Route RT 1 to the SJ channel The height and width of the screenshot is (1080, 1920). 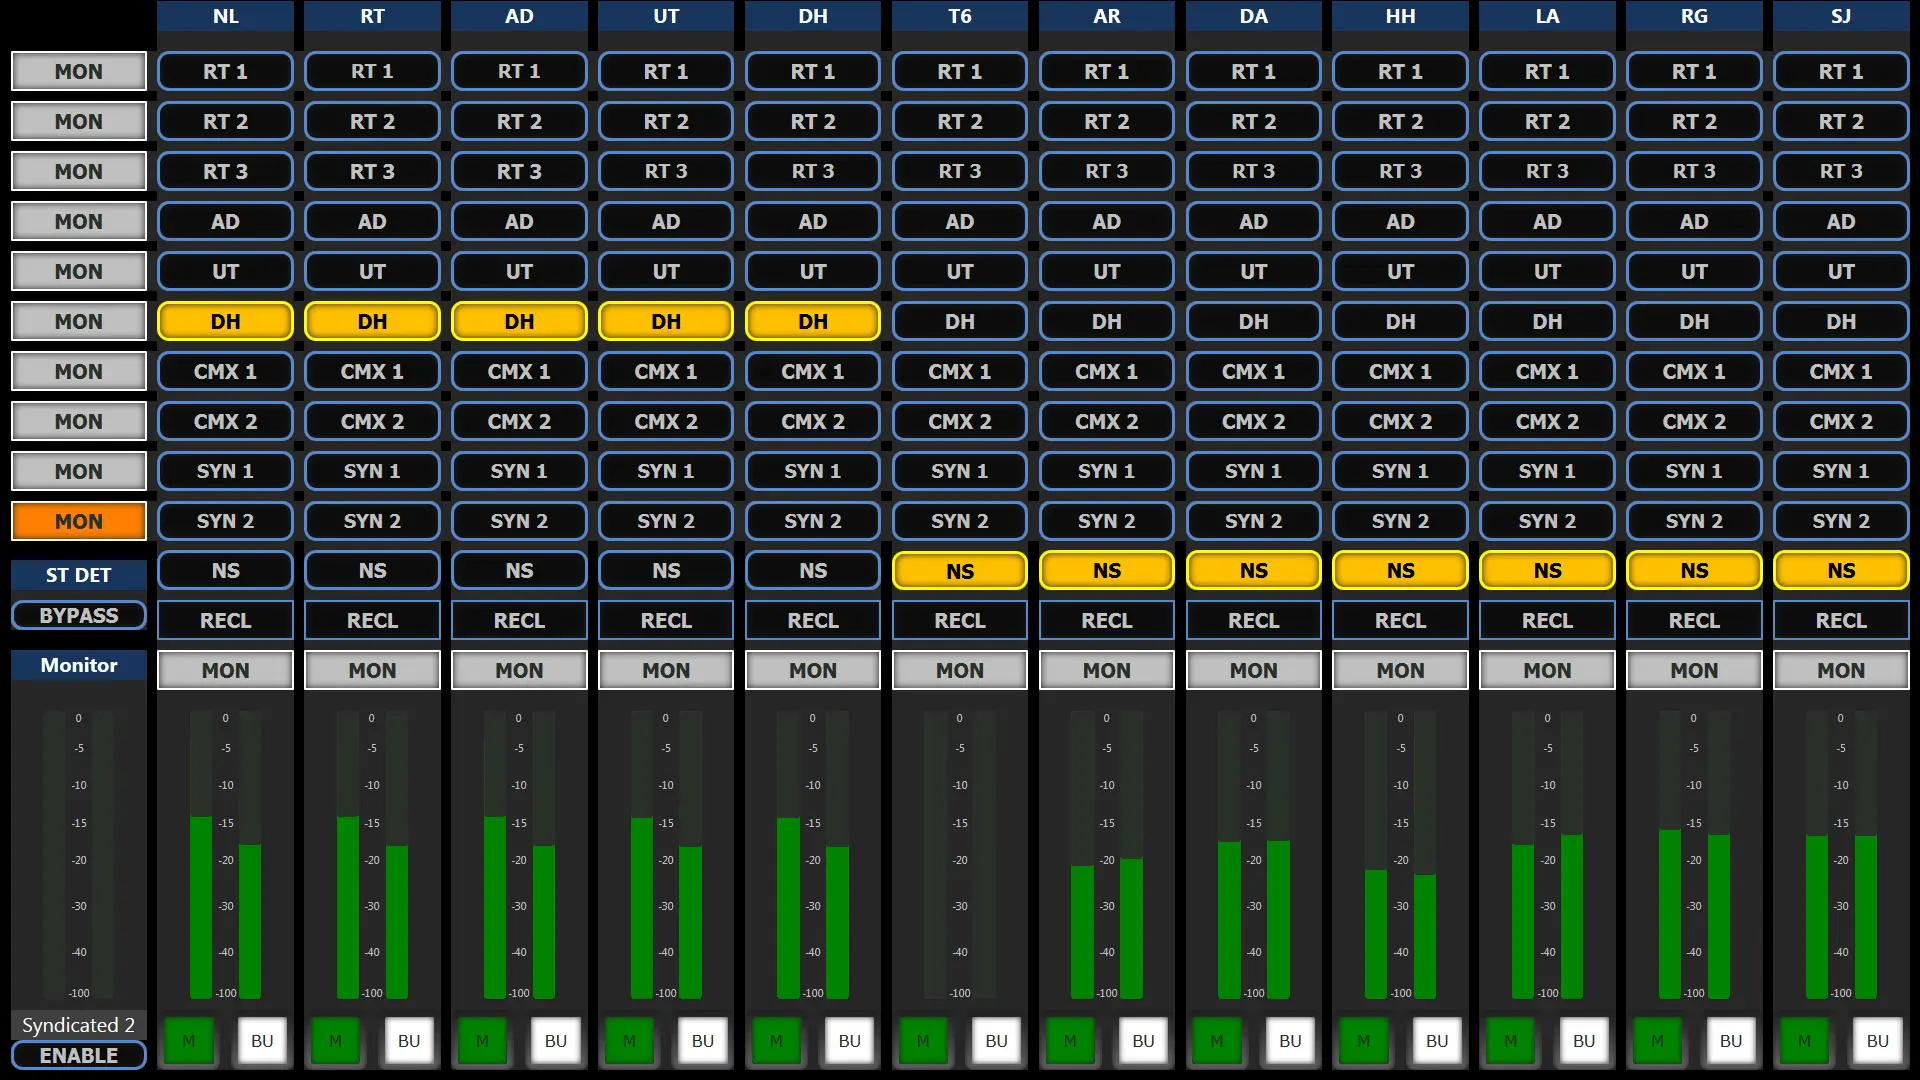[1841, 71]
